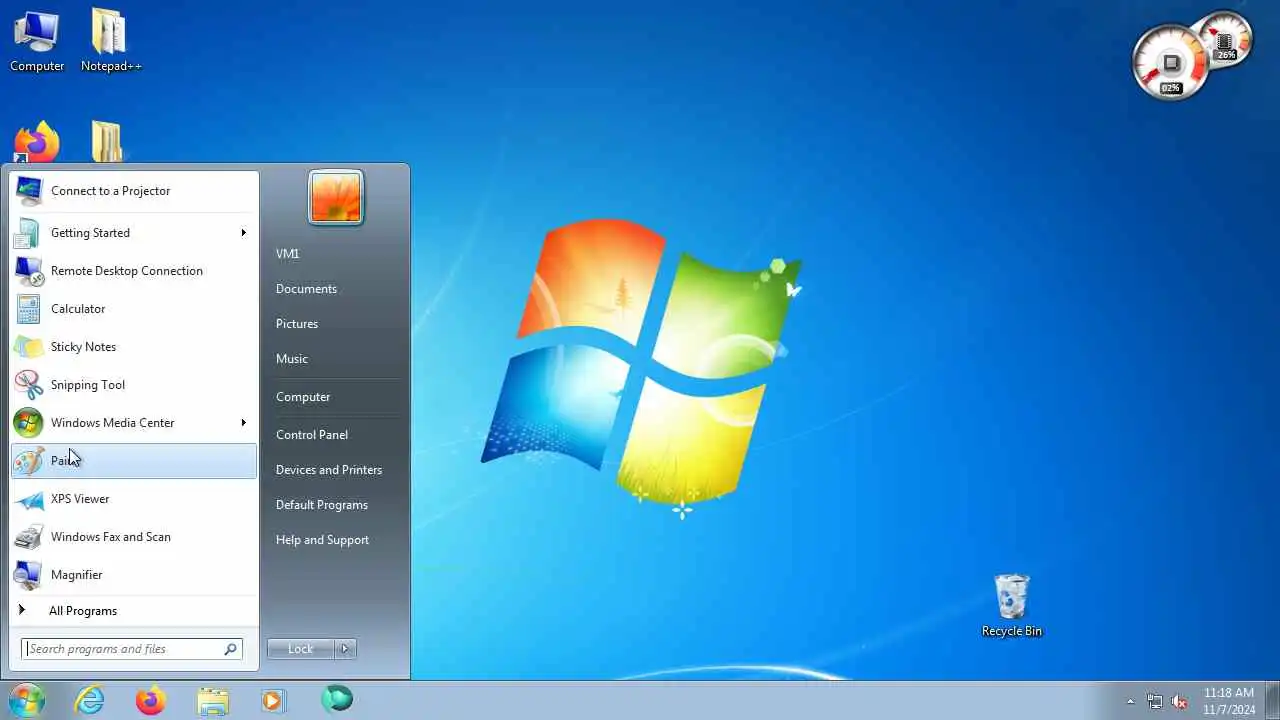Viewport: 1280px width, 720px height.
Task: Select the Recycle Bin desktop icon
Action: (x=1012, y=606)
